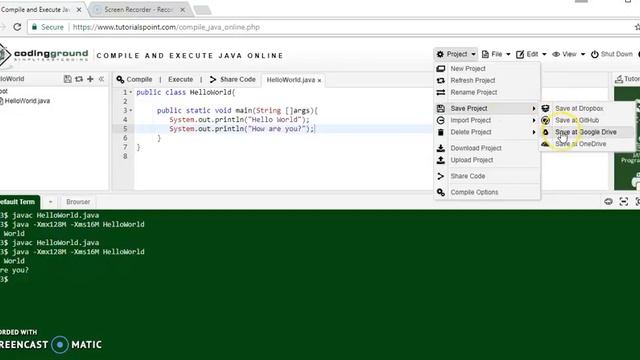Fold the code at line 3

pos(131,110)
